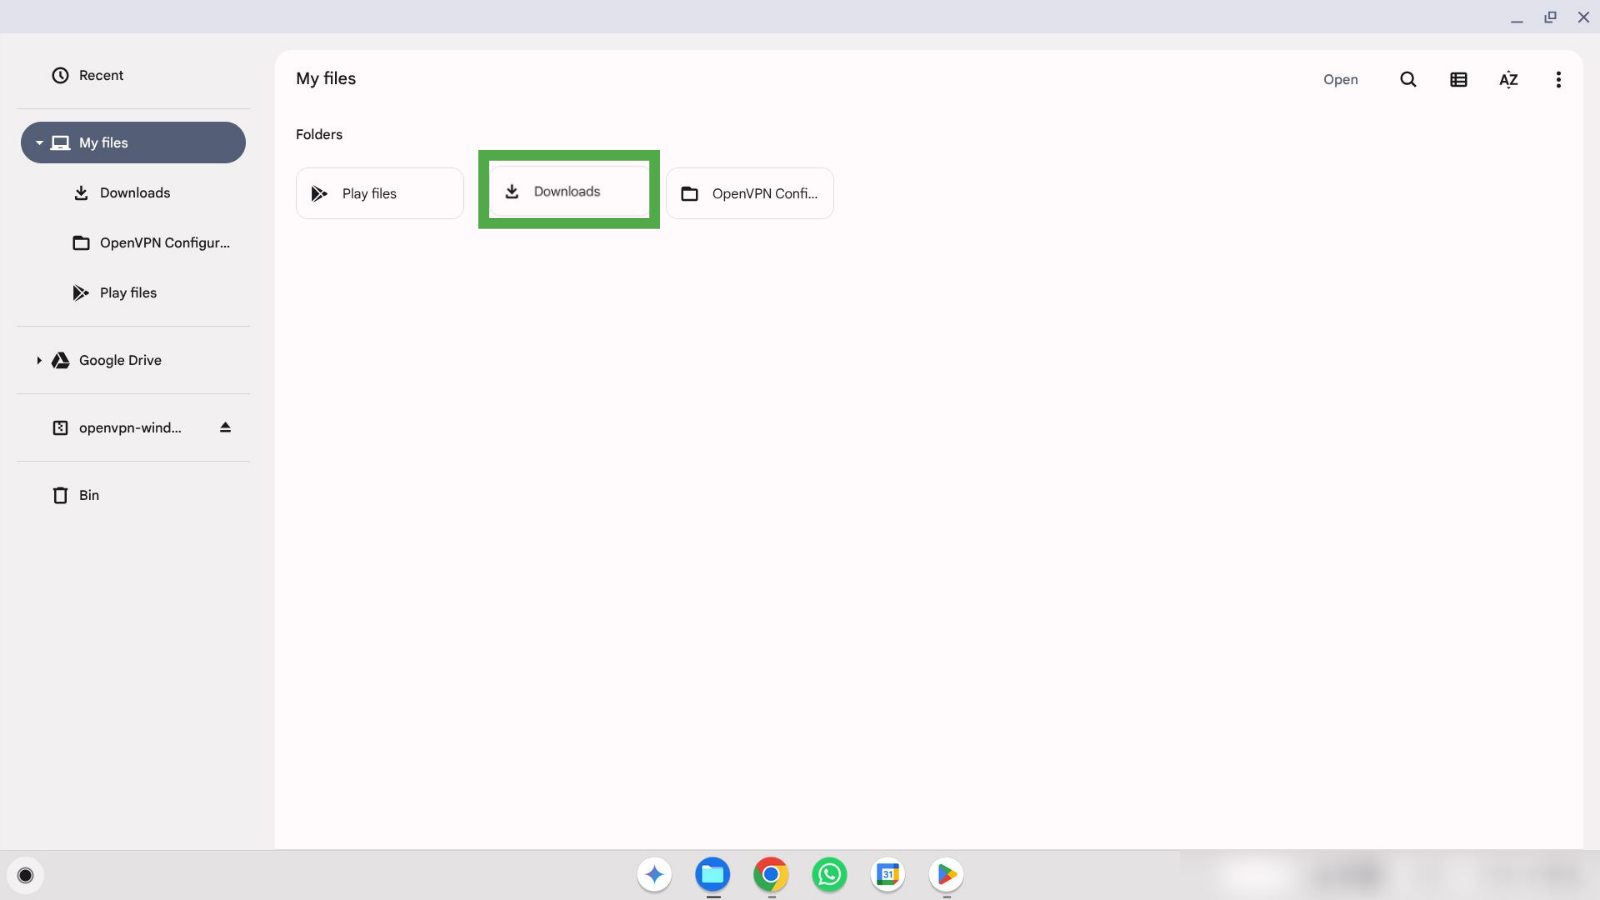Open the search icon in toolbar
The height and width of the screenshot is (900, 1600).
(x=1408, y=80)
